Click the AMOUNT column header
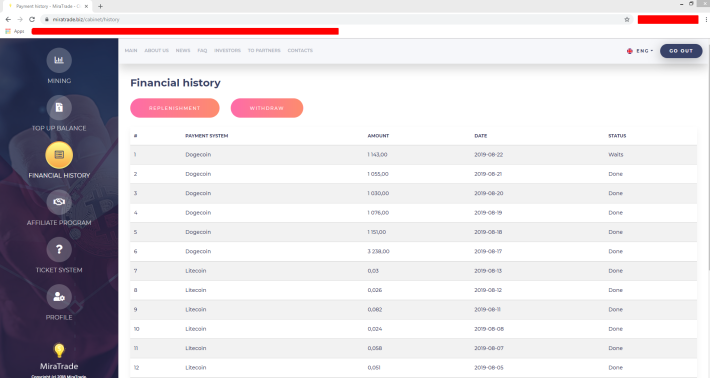The image size is (710, 378). 378,136
